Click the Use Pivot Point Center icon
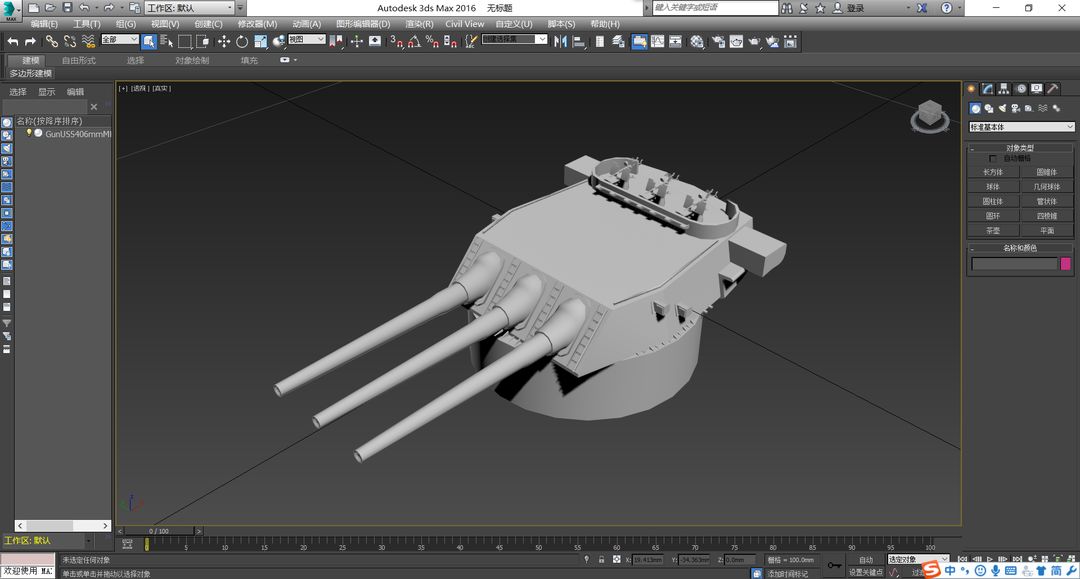Screen dimensions: 1080x579 [x=337, y=41]
